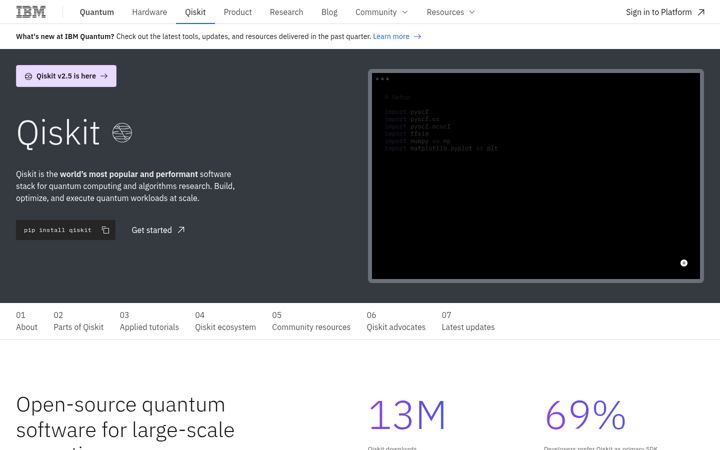Copy the pip install qiskit command
Viewport: 720px width, 450px height.
coord(105,230)
